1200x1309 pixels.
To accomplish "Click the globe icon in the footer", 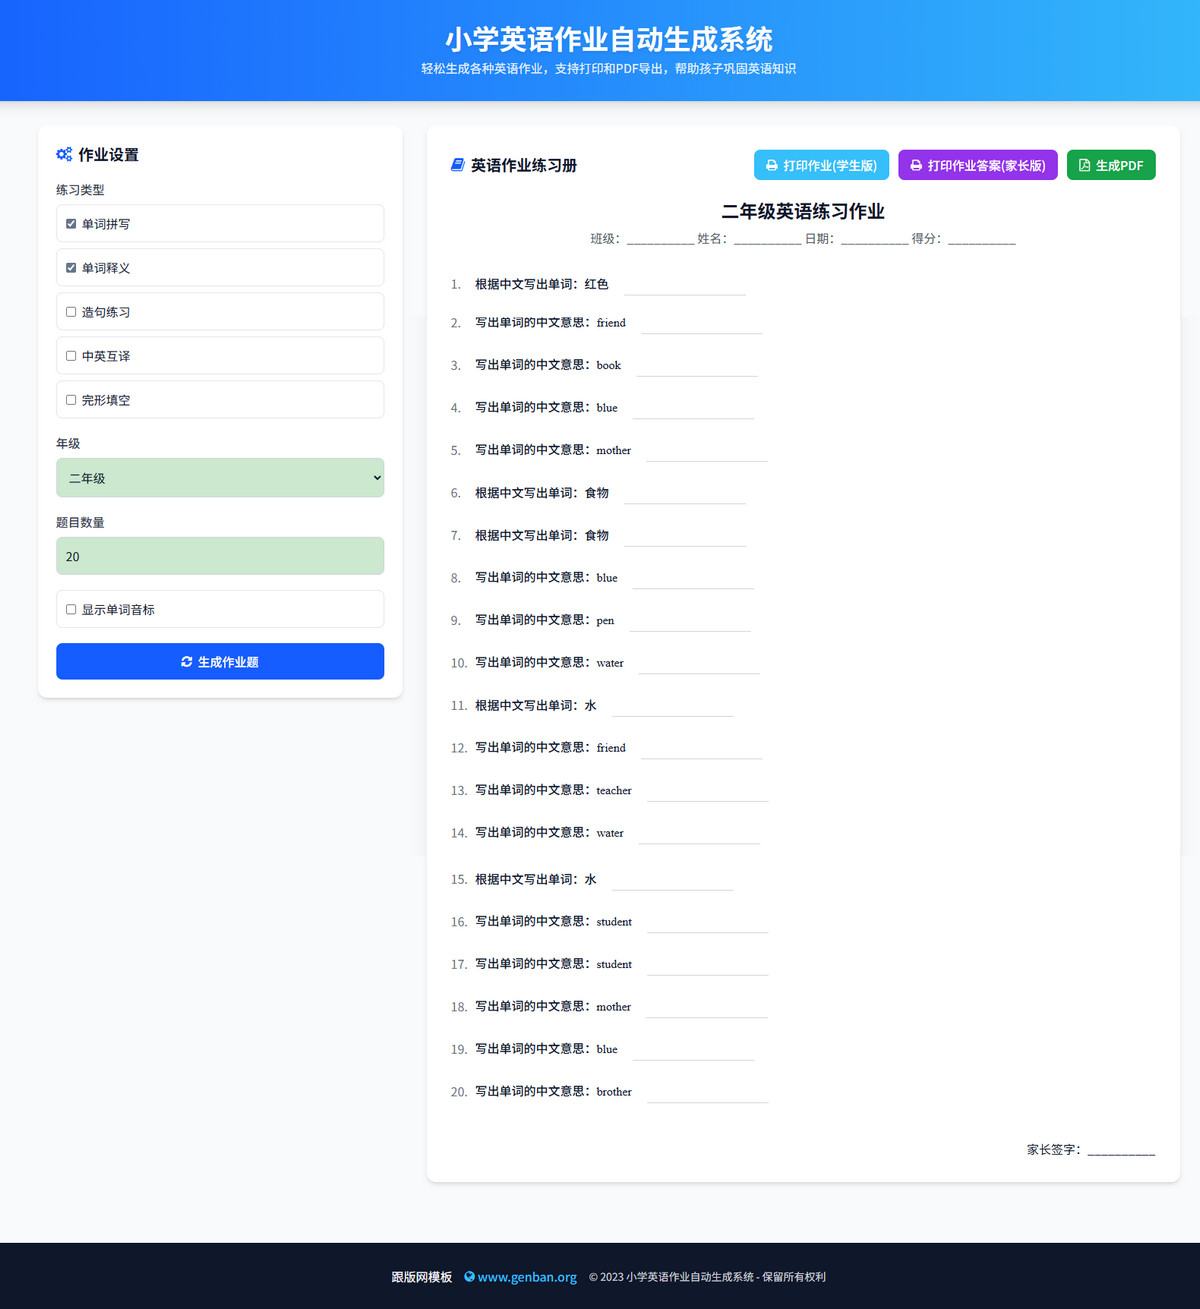I will point(469,1277).
